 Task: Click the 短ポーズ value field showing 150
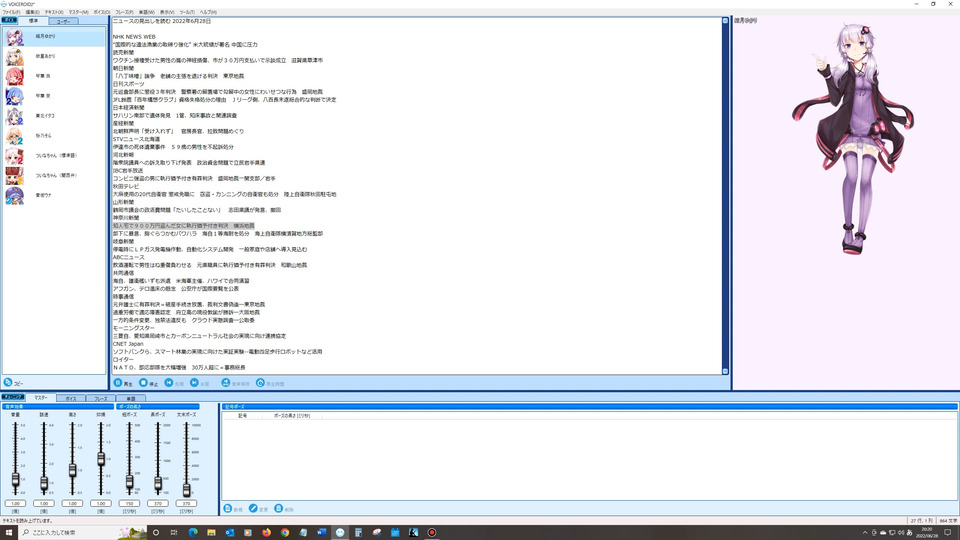pyautogui.click(x=129, y=503)
